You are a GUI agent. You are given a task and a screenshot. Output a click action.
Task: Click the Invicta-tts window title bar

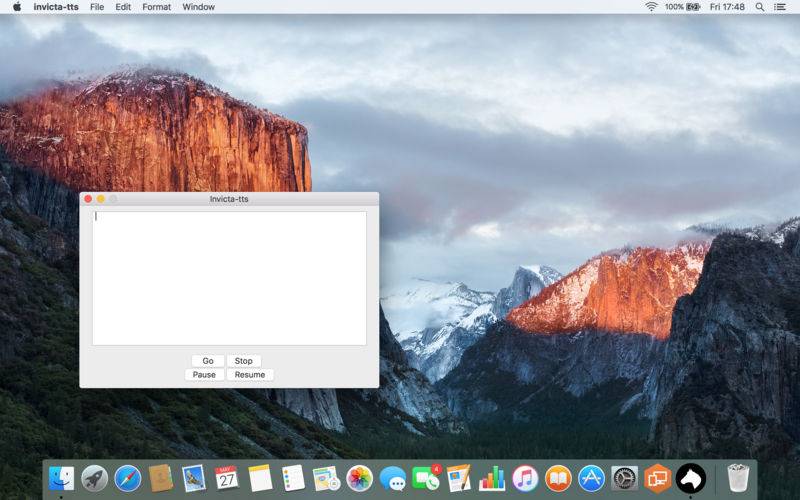(229, 198)
